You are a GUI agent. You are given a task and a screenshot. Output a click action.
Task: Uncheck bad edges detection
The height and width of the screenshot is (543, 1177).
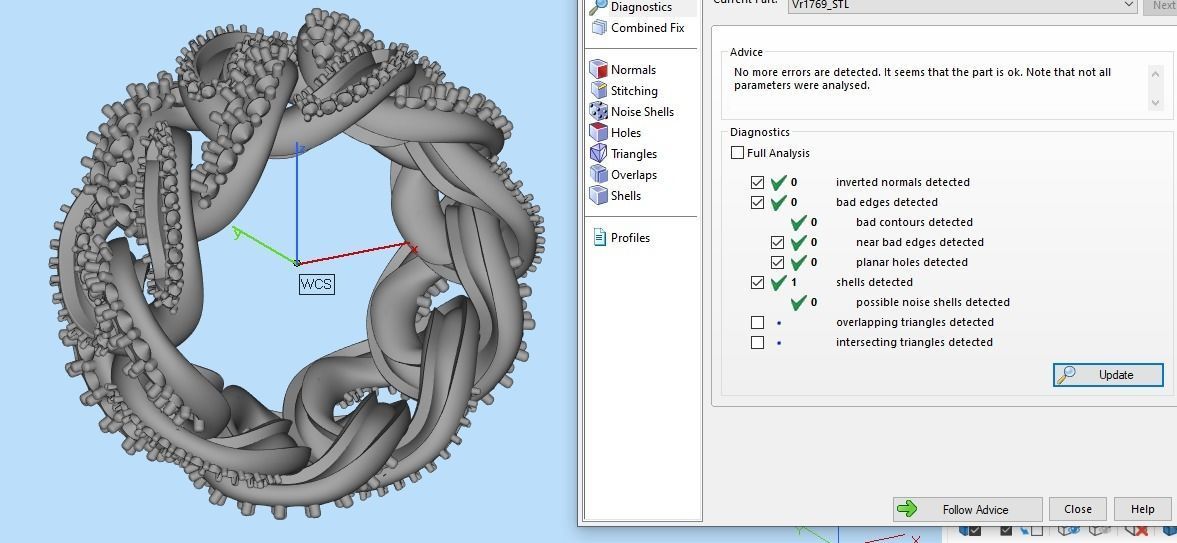pyautogui.click(x=757, y=202)
